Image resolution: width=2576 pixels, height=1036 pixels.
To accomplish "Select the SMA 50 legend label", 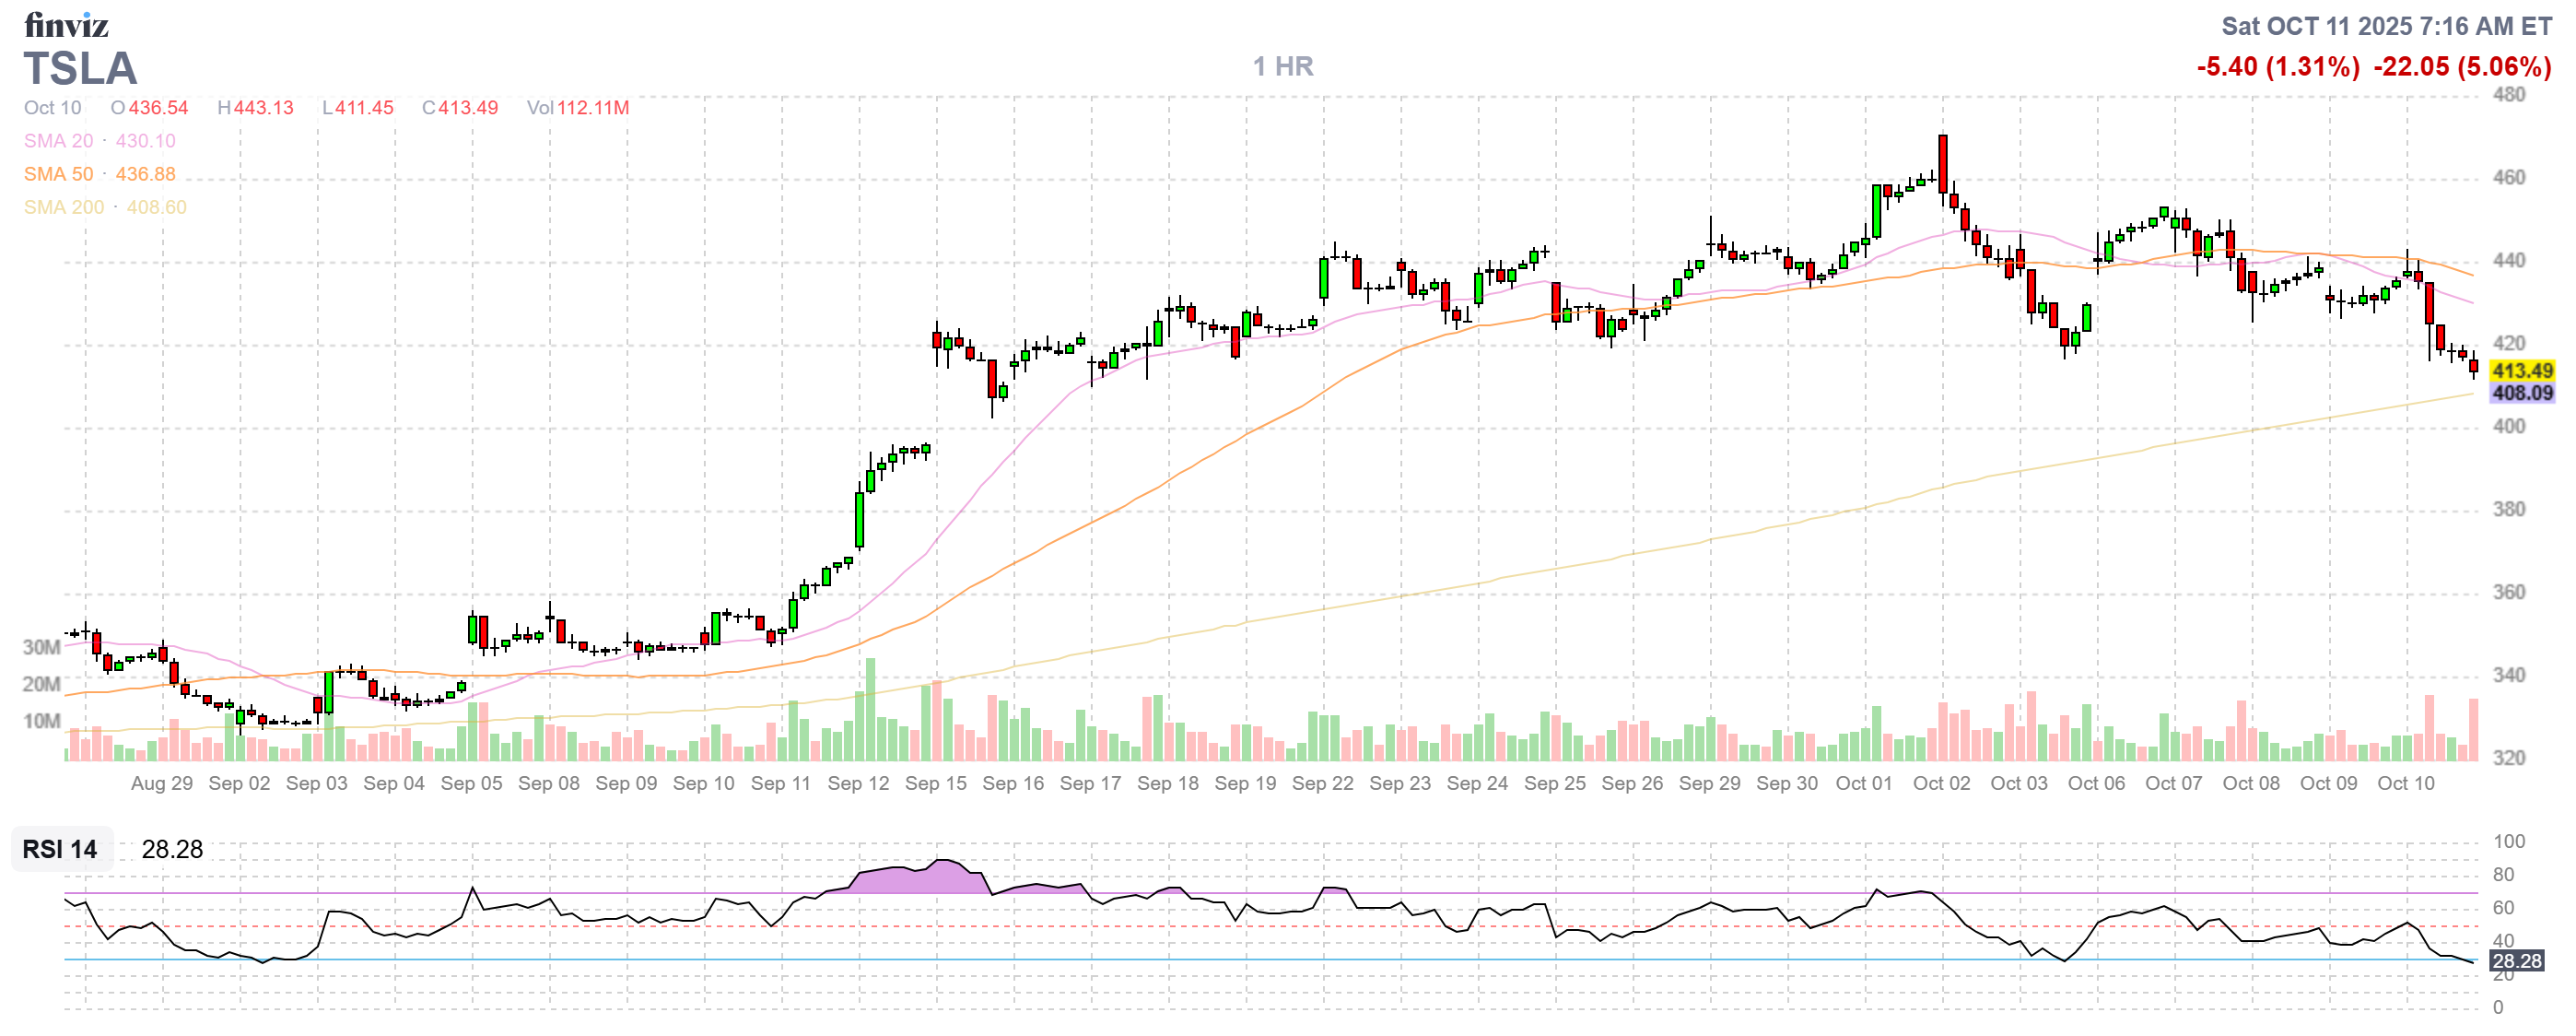I will point(58,174).
